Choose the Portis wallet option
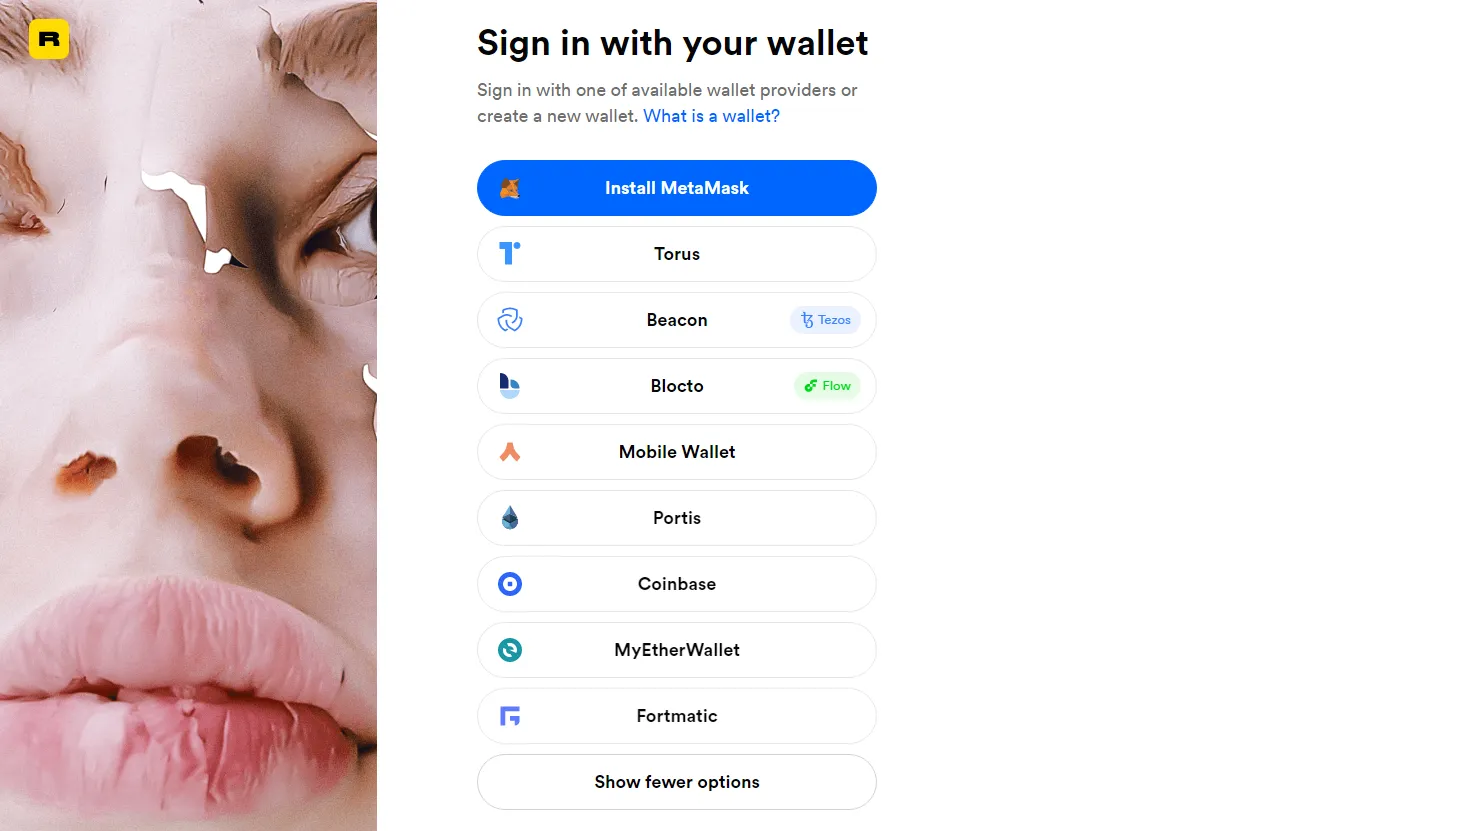Image resolution: width=1459 pixels, height=831 pixels. coord(677,518)
